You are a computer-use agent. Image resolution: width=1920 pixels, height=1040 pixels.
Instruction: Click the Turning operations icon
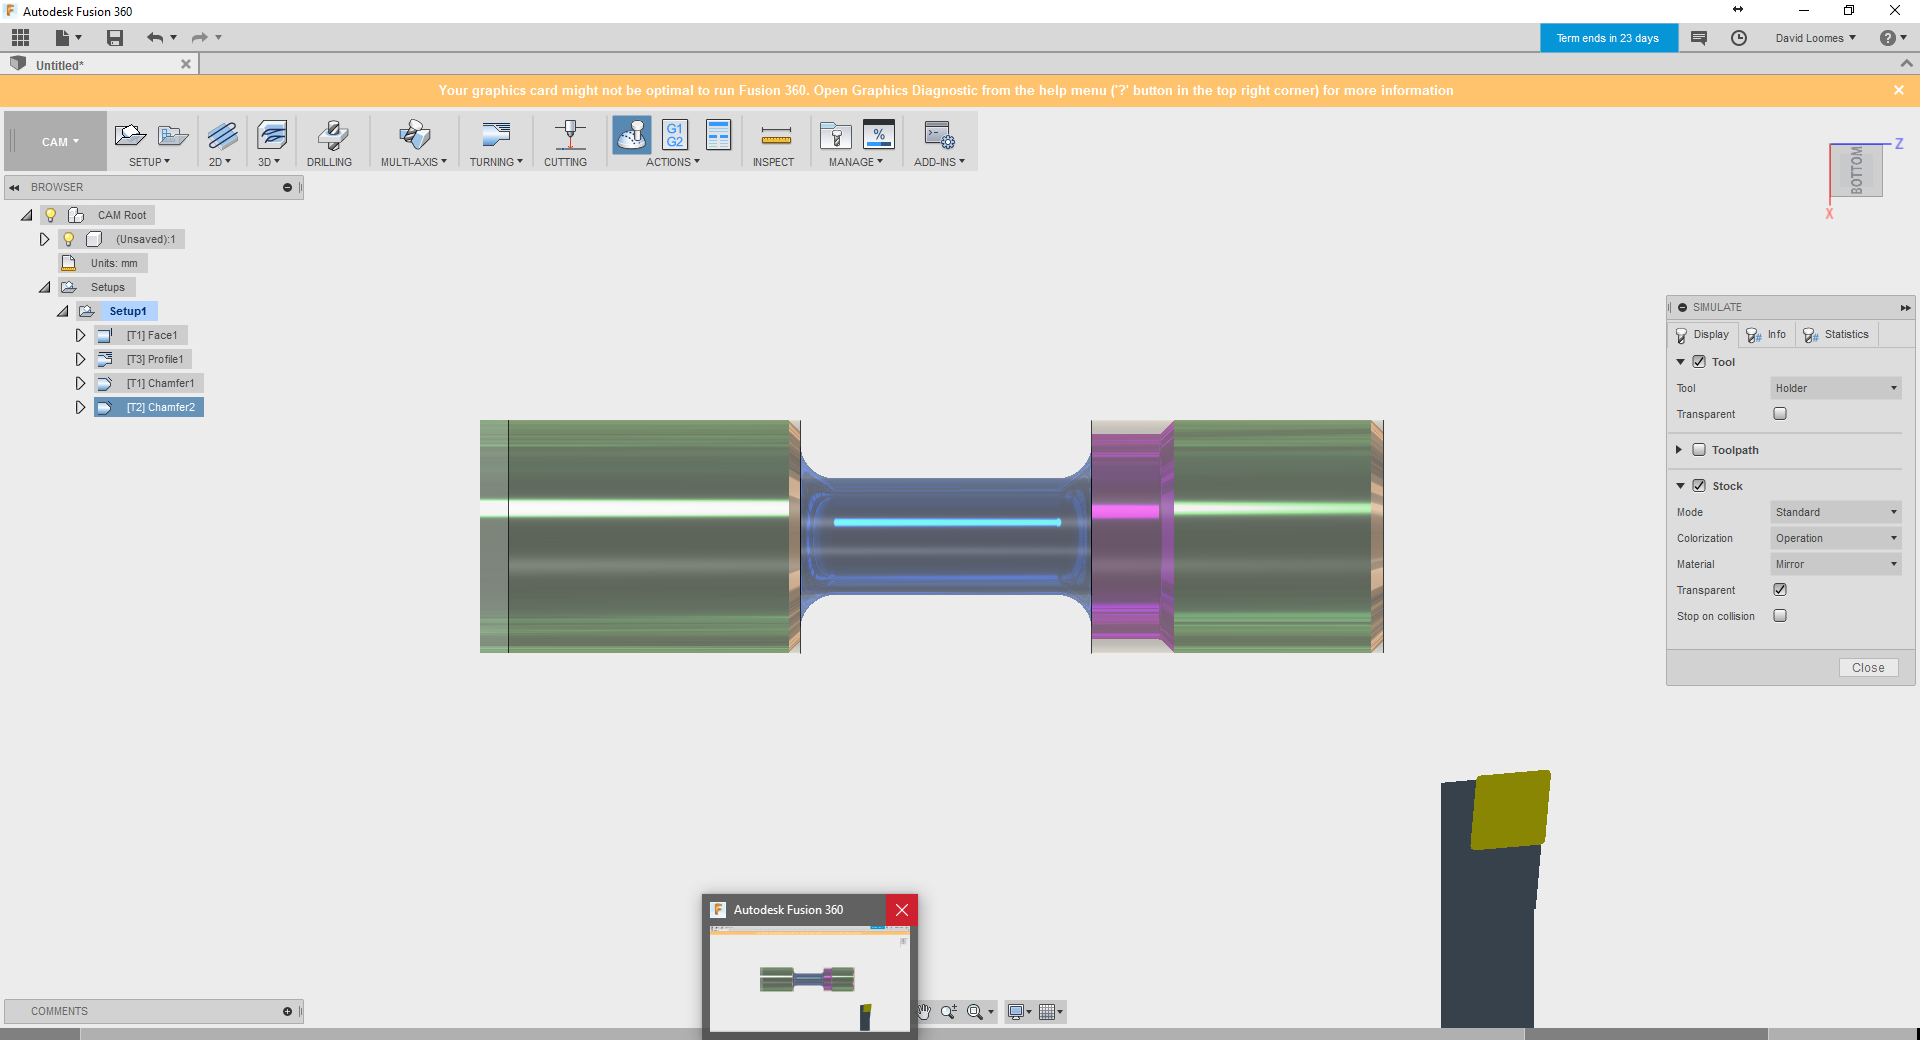(496, 135)
